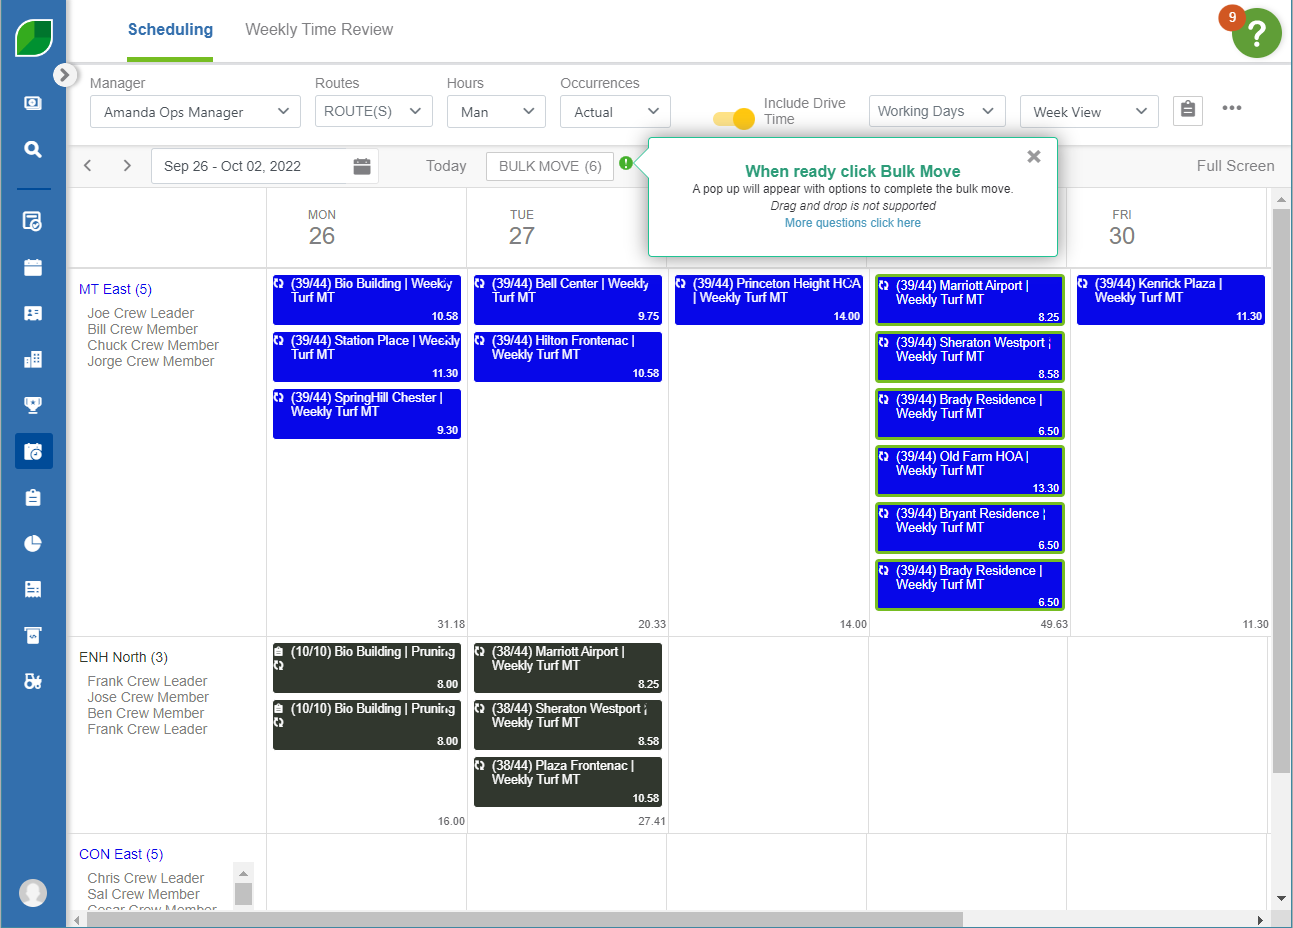Click the user avatar in sidebar
1293x928 pixels.
(x=33, y=892)
